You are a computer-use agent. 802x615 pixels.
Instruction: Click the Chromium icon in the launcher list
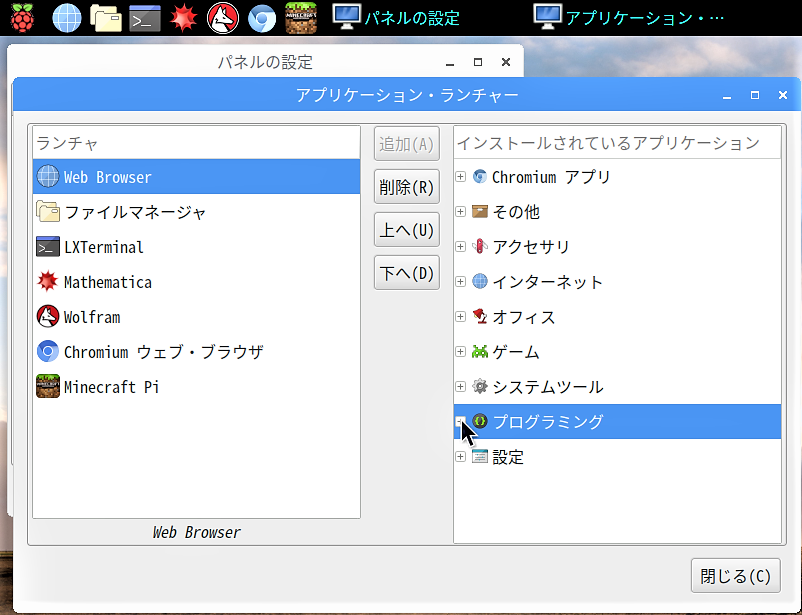pyautogui.click(x=48, y=352)
